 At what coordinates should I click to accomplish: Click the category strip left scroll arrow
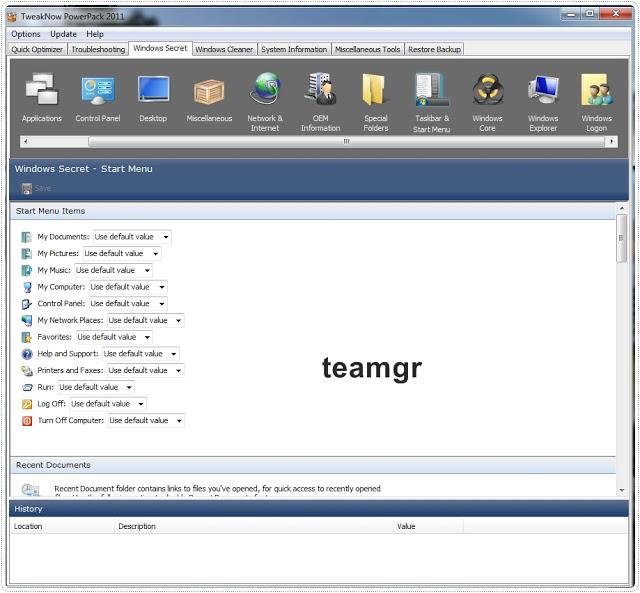point(26,142)
